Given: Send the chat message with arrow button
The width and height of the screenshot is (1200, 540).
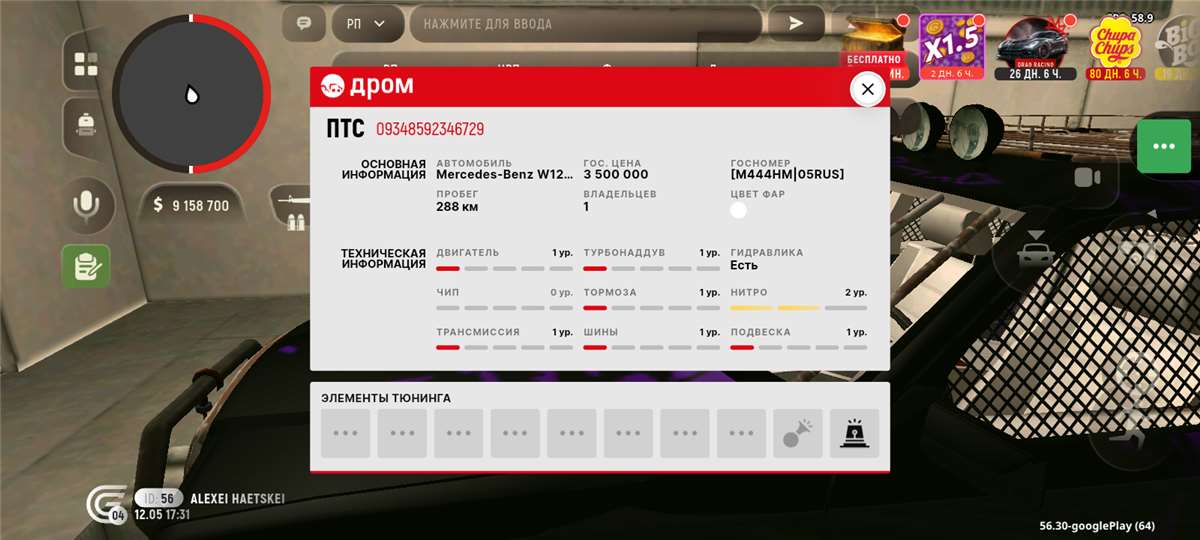Looking at the screenshot, I should click(796, 23).
